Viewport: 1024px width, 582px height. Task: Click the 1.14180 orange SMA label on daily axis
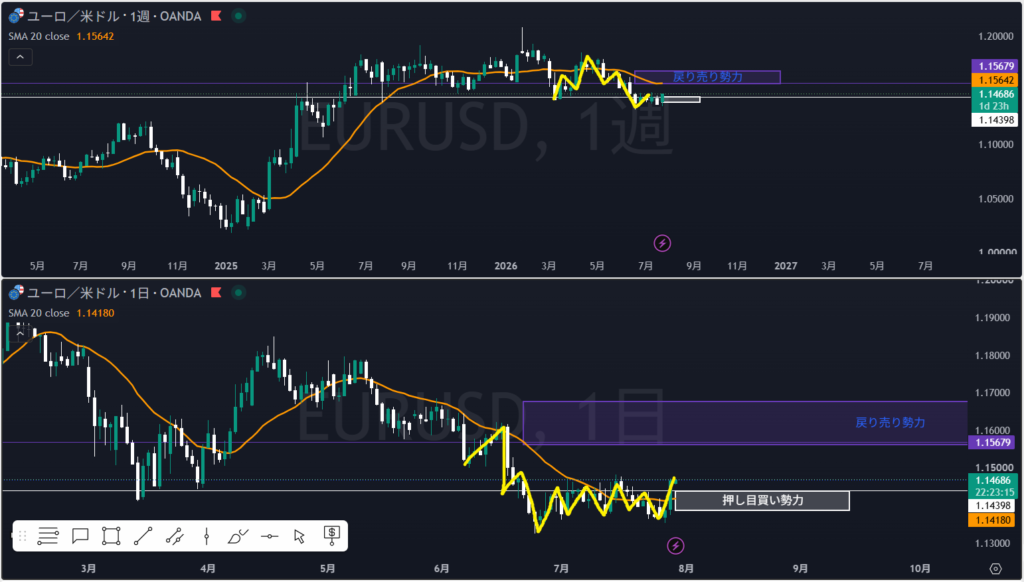click(993, 521)
